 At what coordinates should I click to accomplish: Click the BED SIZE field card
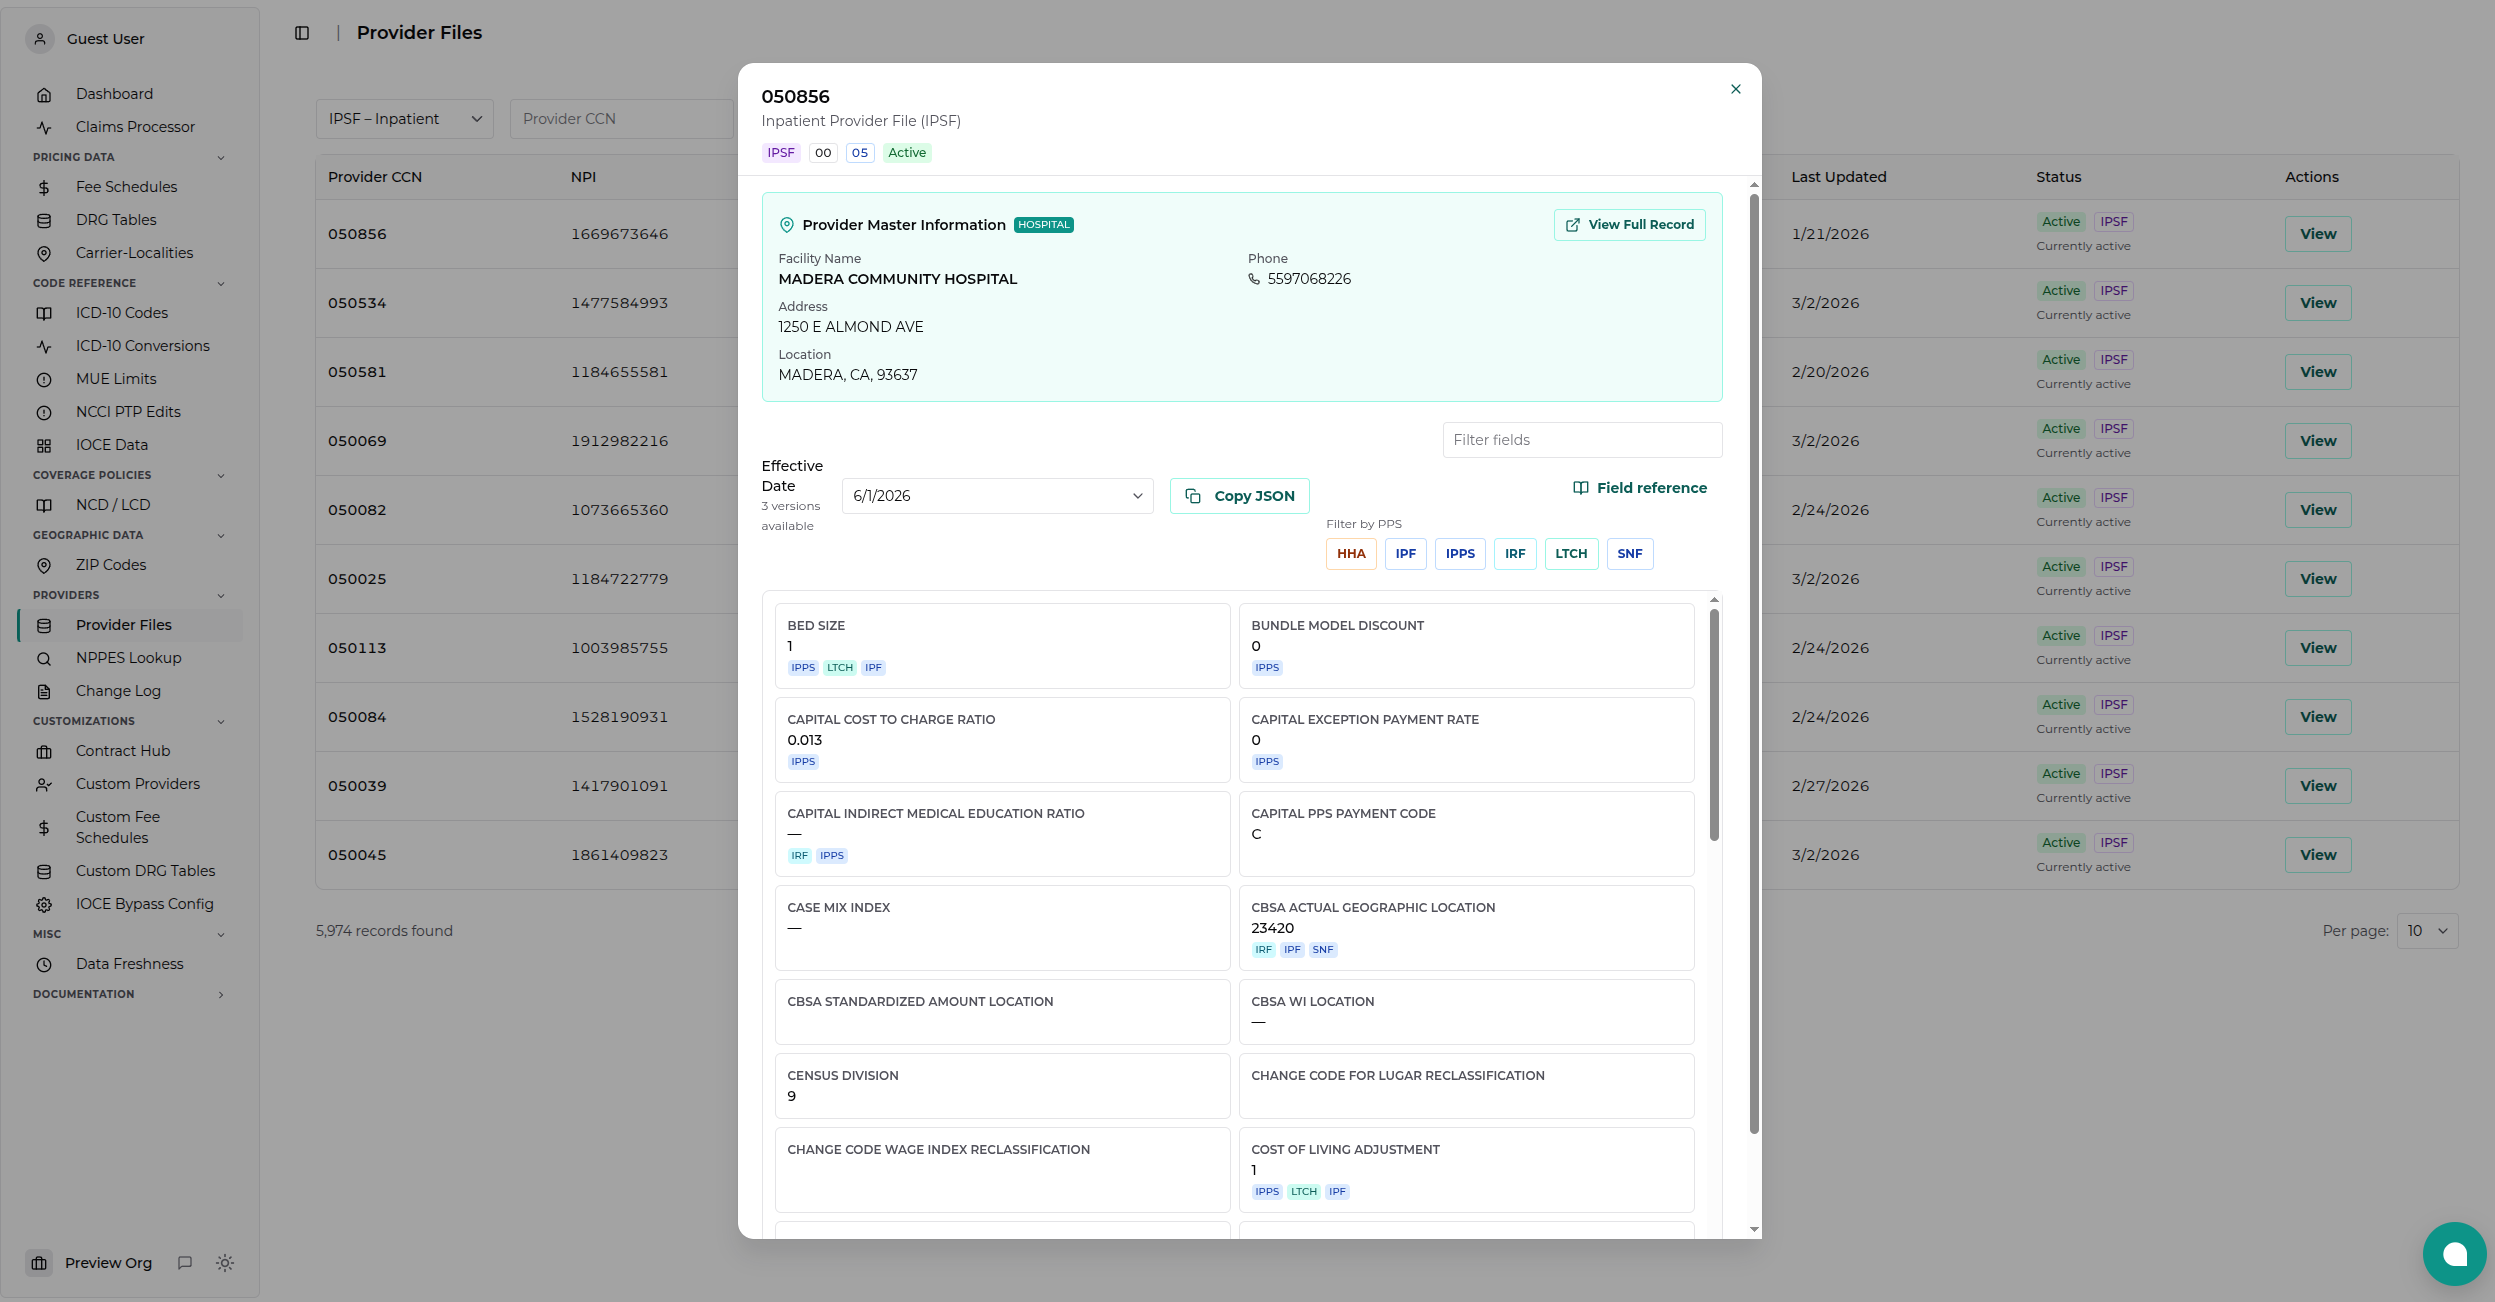[x=1002, y=646]
